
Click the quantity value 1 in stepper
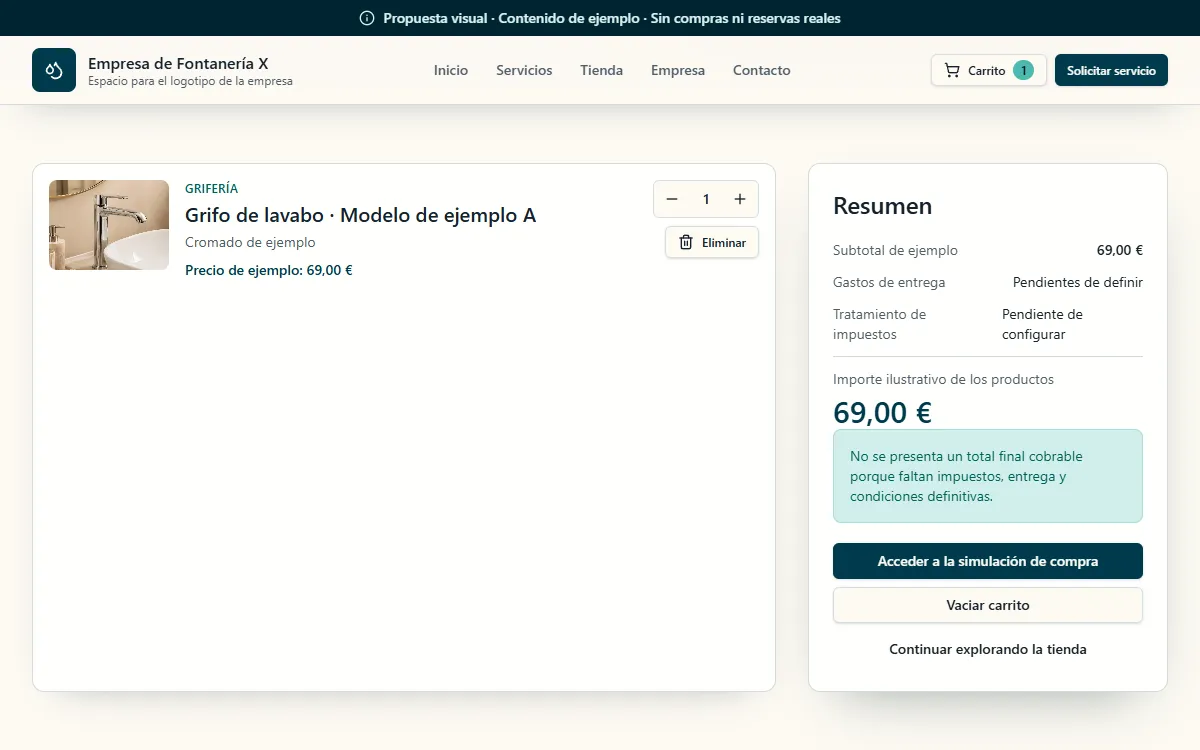(706, 199)
